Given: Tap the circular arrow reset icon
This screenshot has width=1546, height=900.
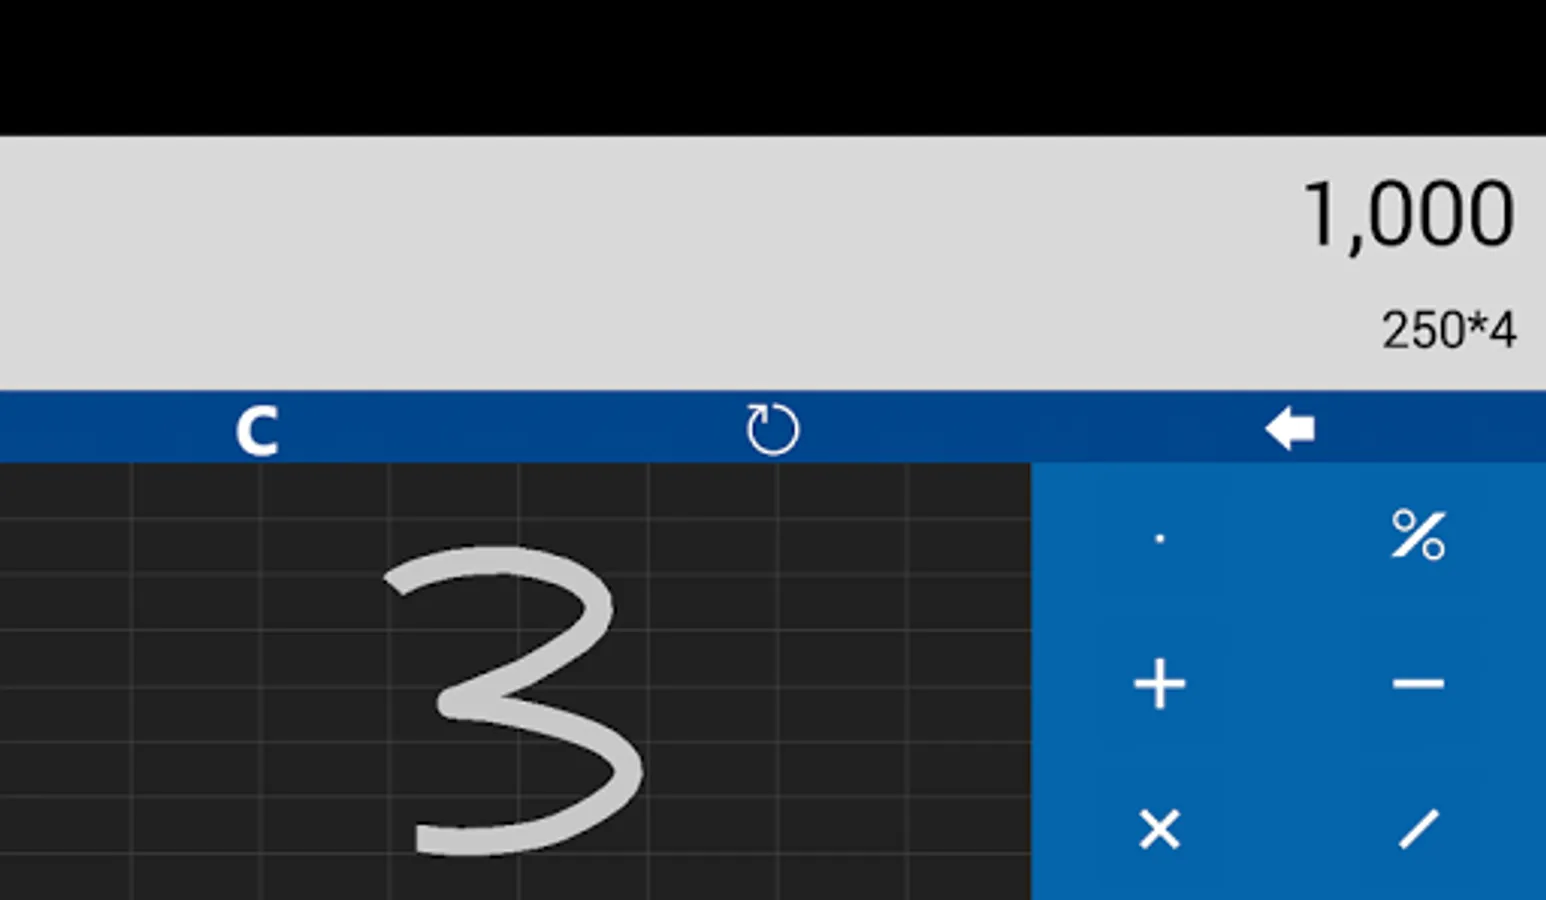Looking at the screenshot, I should [772, 429].
